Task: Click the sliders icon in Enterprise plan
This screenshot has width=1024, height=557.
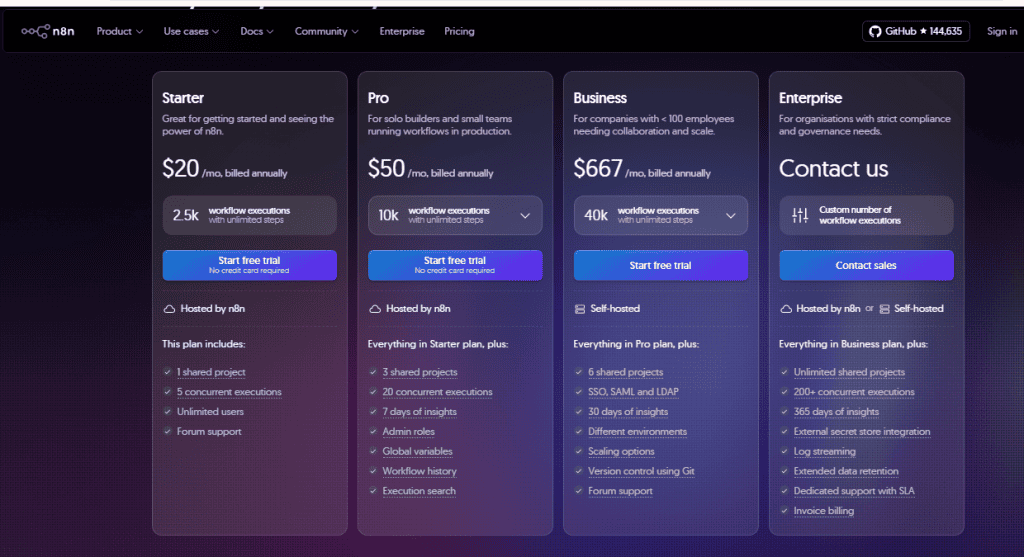Action: [799, 215]
